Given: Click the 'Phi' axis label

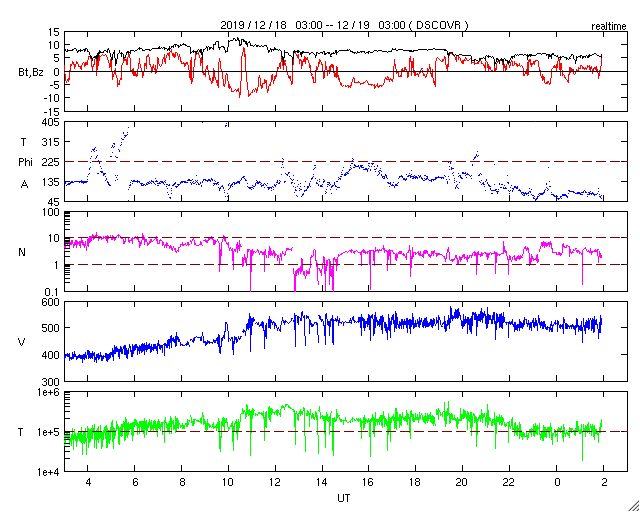Looking at the screenshot, I should point(25,162).
